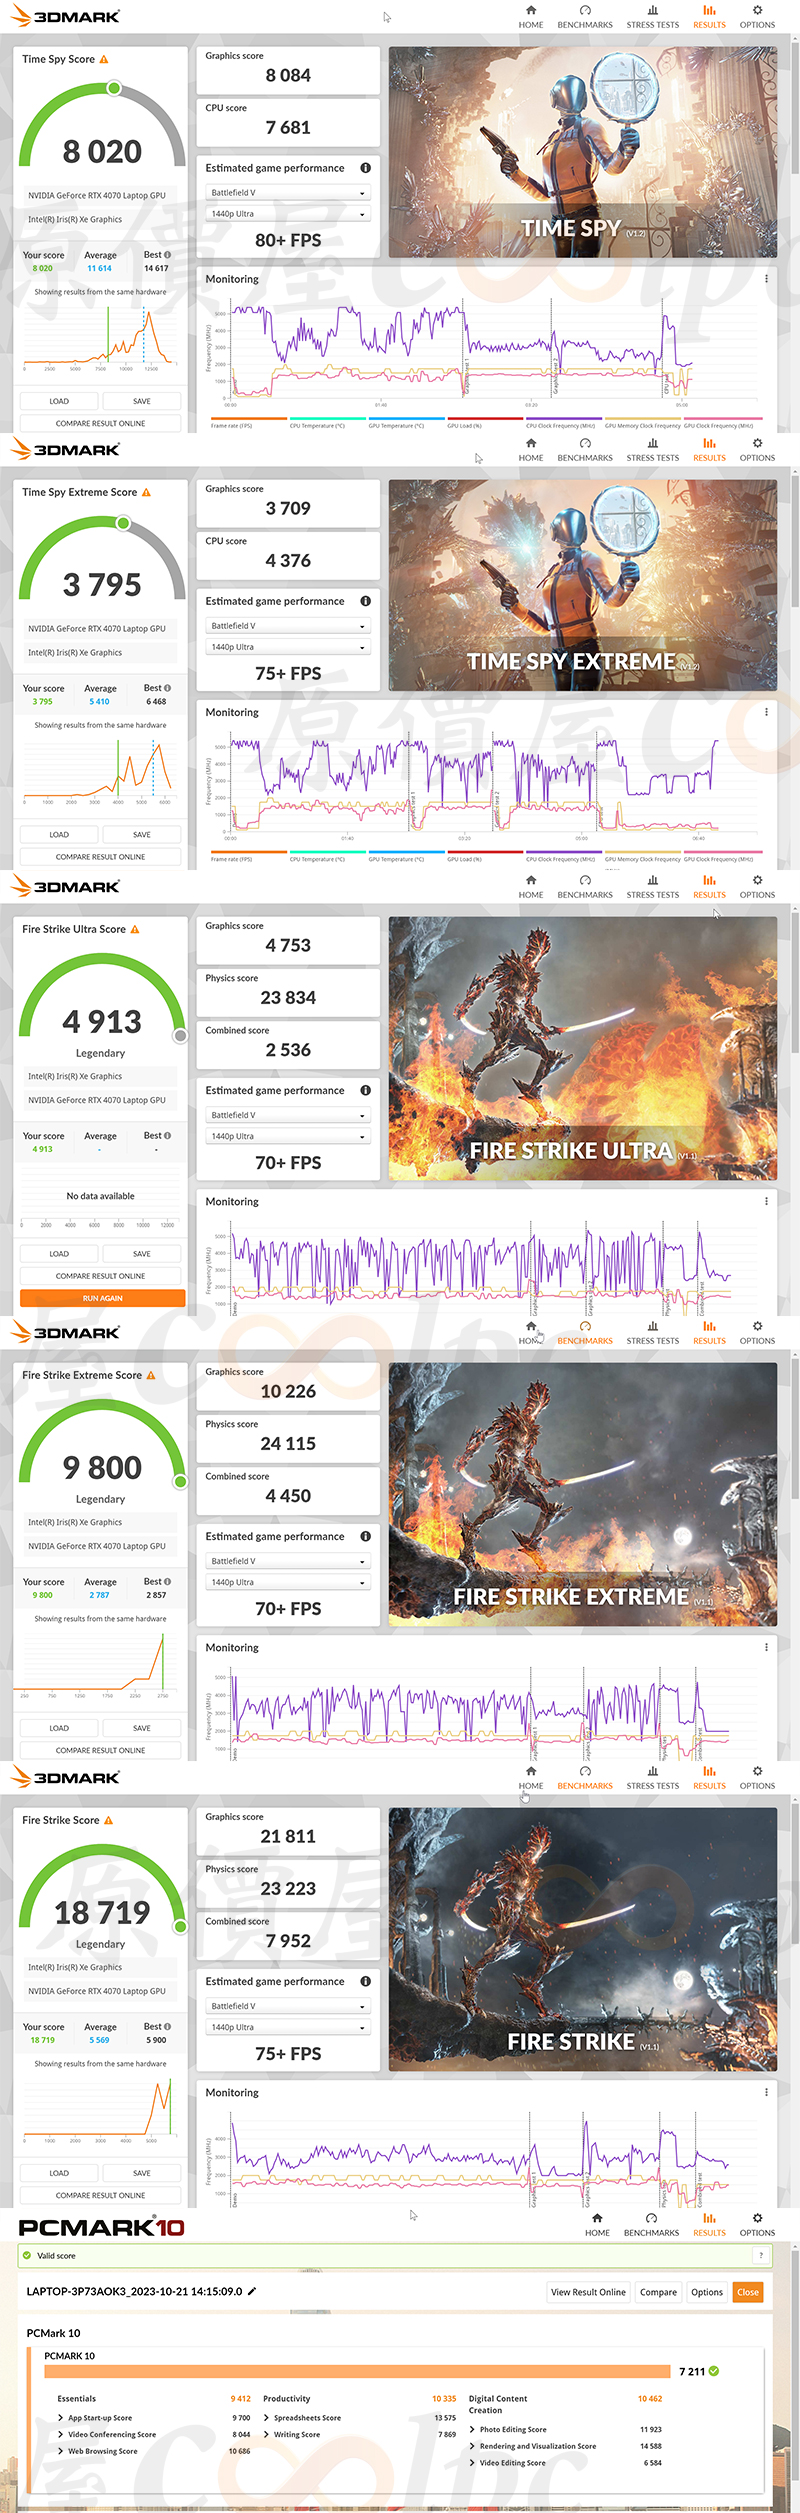Click the orange RUN AGAIN button
800x2513 pixels.
[102, 1298]
